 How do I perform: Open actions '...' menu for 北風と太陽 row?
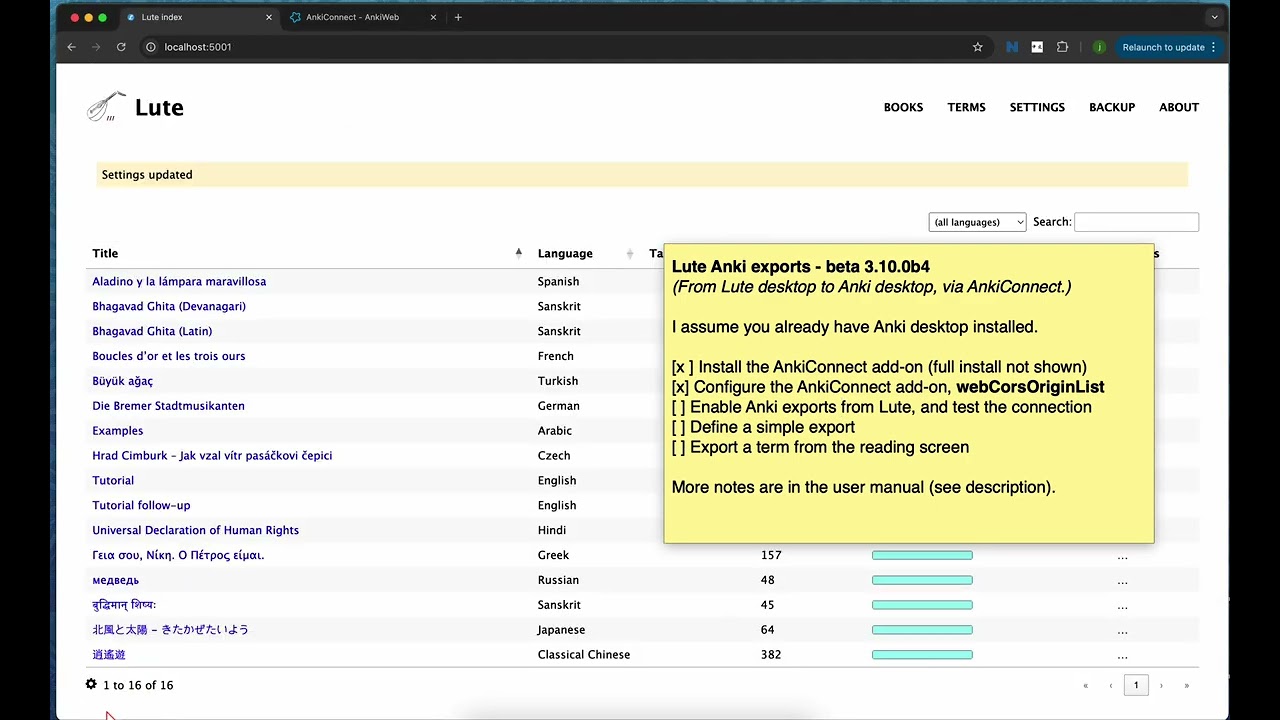(x=1122, y=631)
